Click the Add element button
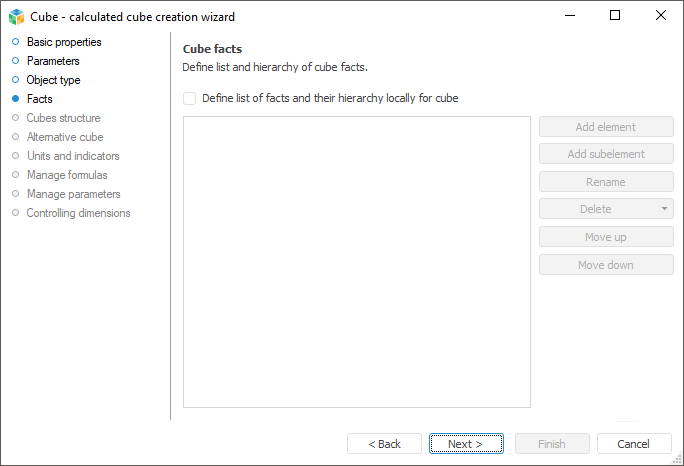Screen dimensions: 684x466 605,127
